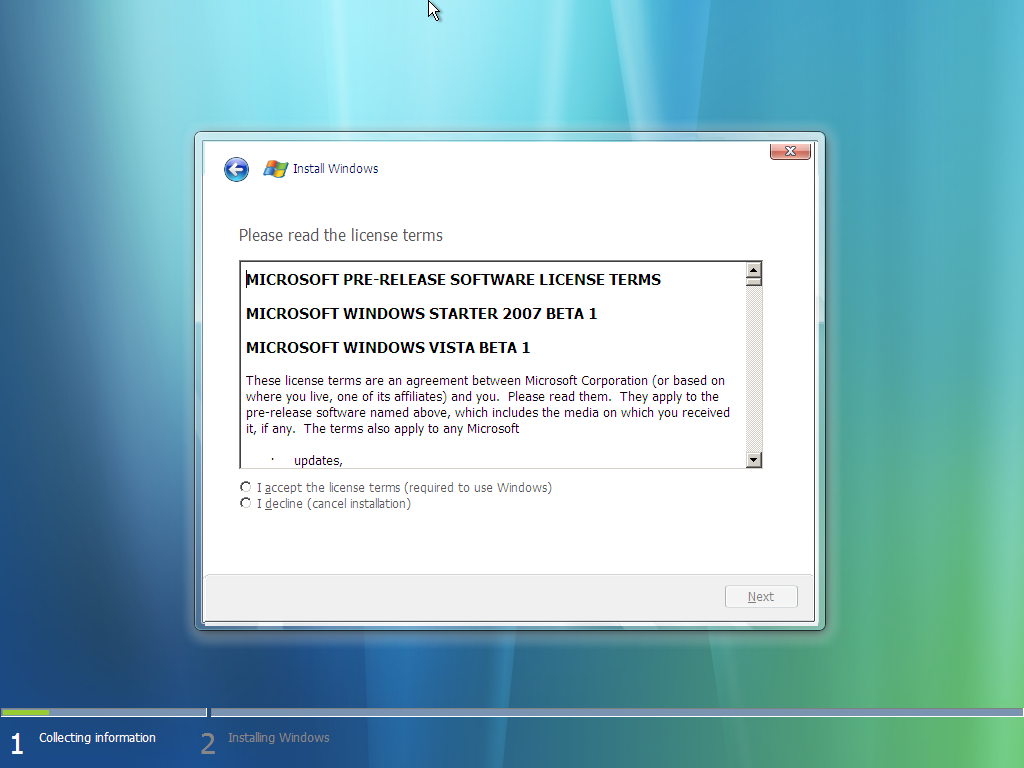Image resolution: width=1024 pixels, height=768 pixels.
Task: Click the 'Install Windows' title text
Action: pyautogui.click(x=336, y=168)
